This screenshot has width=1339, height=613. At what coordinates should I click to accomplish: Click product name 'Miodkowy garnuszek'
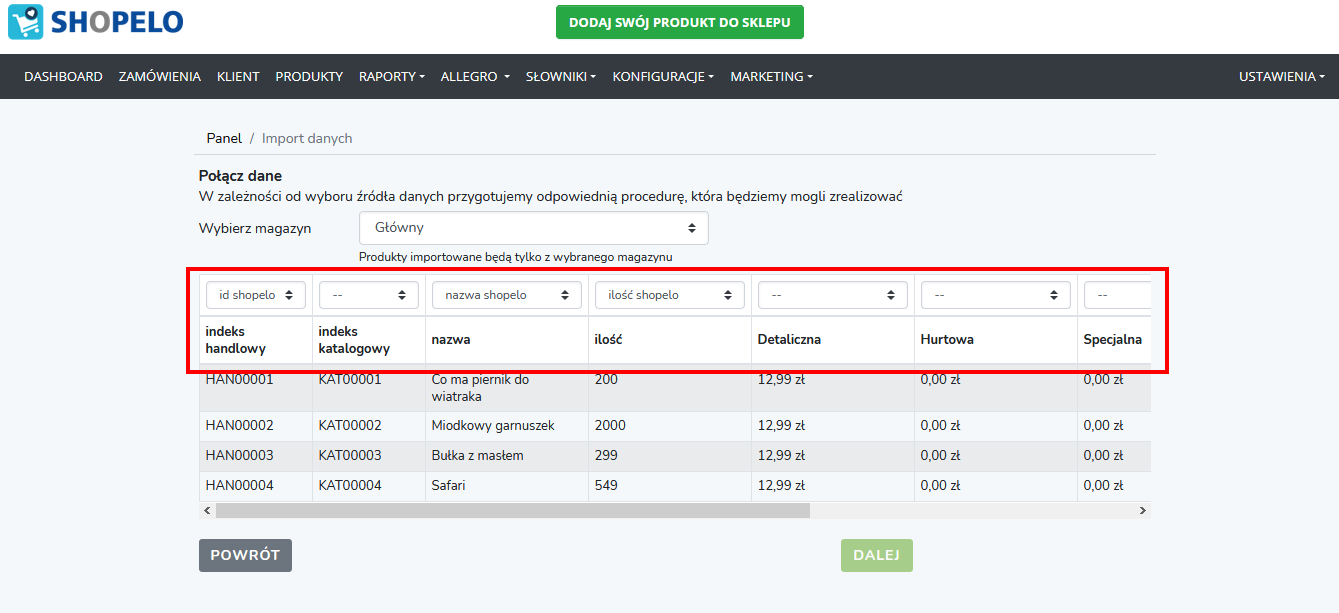coord(493,426)
